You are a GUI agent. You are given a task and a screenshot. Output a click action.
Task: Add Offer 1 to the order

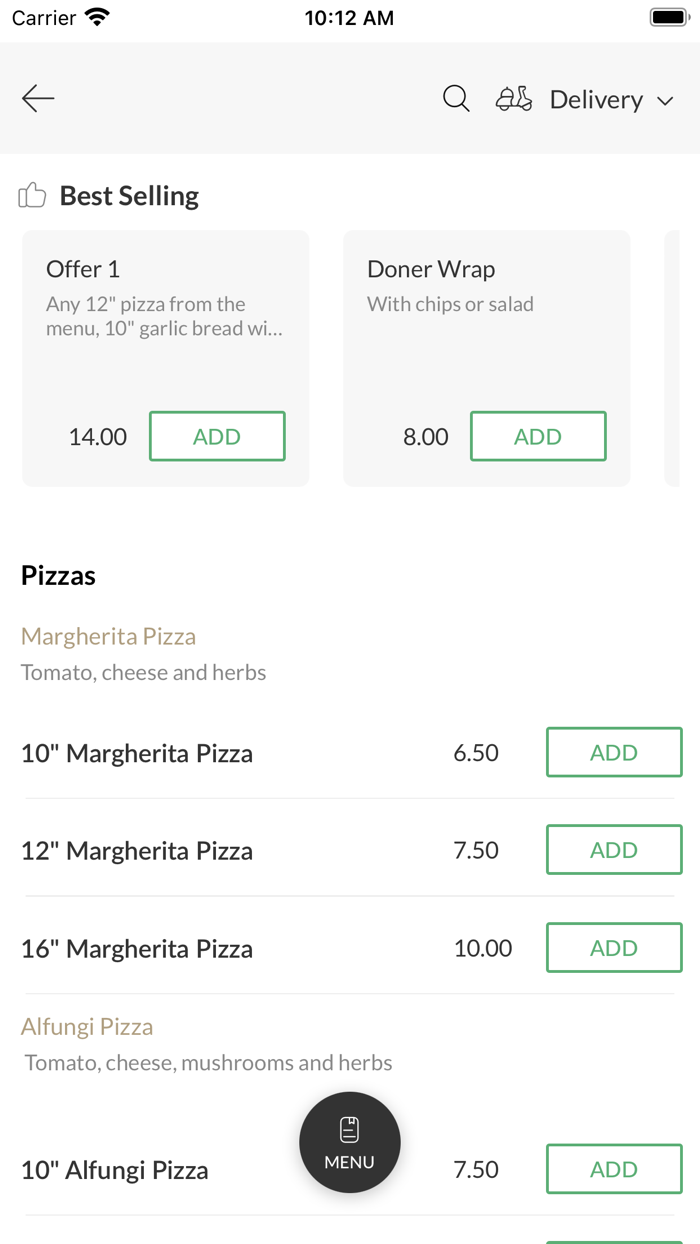pyautogui.click(x=217, y=436)
